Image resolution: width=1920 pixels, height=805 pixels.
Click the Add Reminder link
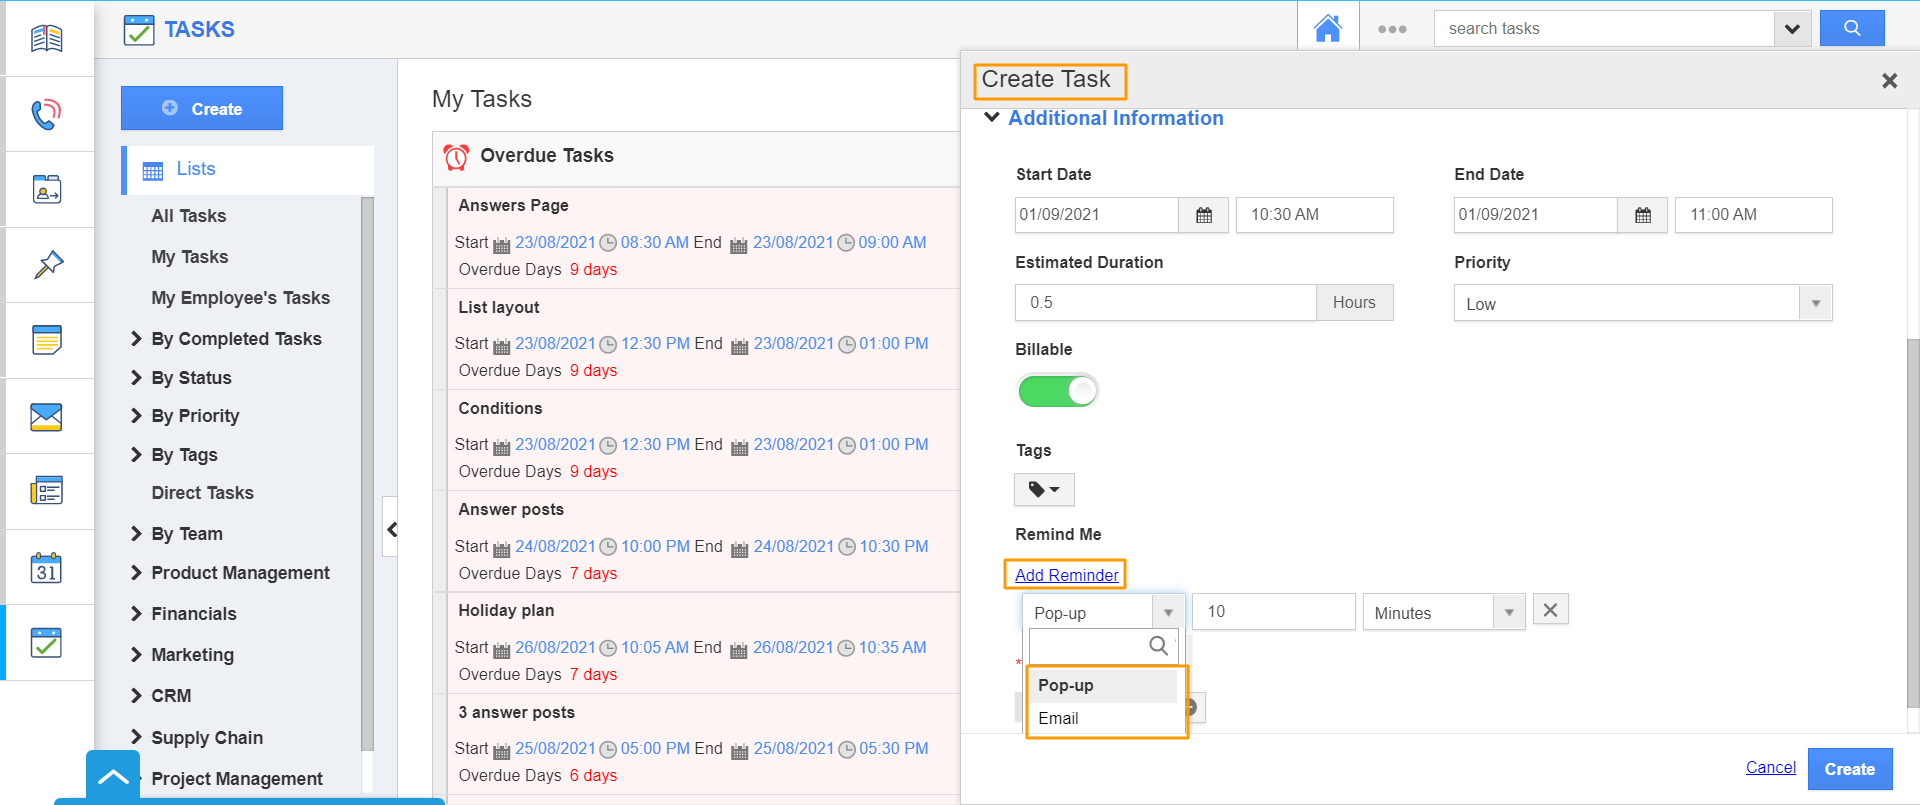1066,575
